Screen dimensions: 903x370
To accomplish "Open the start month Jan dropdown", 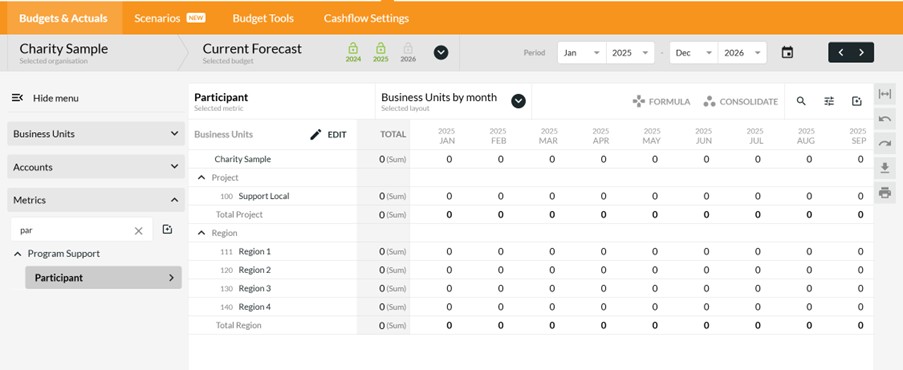I will [582, 52].
